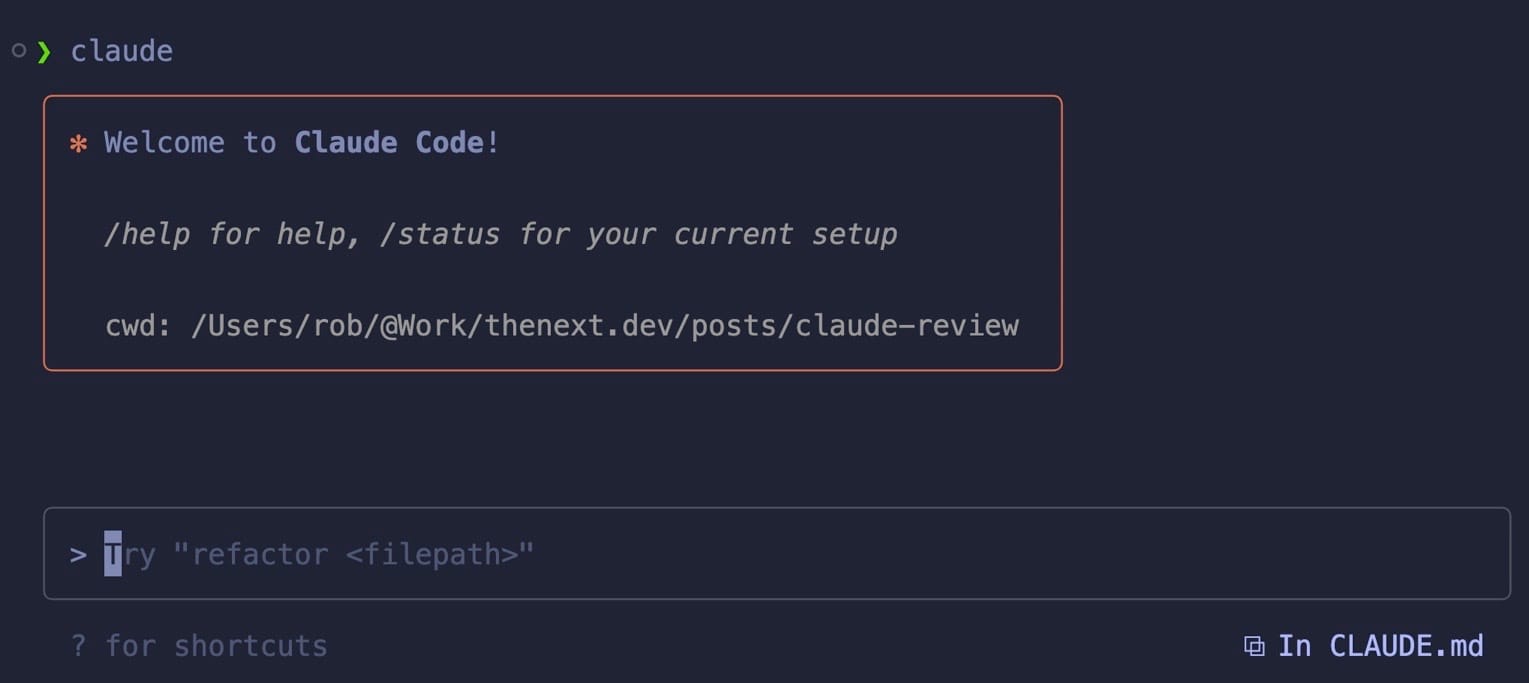
Task: Click the "?" shortcuts symbol
Action: pos(79,646)
